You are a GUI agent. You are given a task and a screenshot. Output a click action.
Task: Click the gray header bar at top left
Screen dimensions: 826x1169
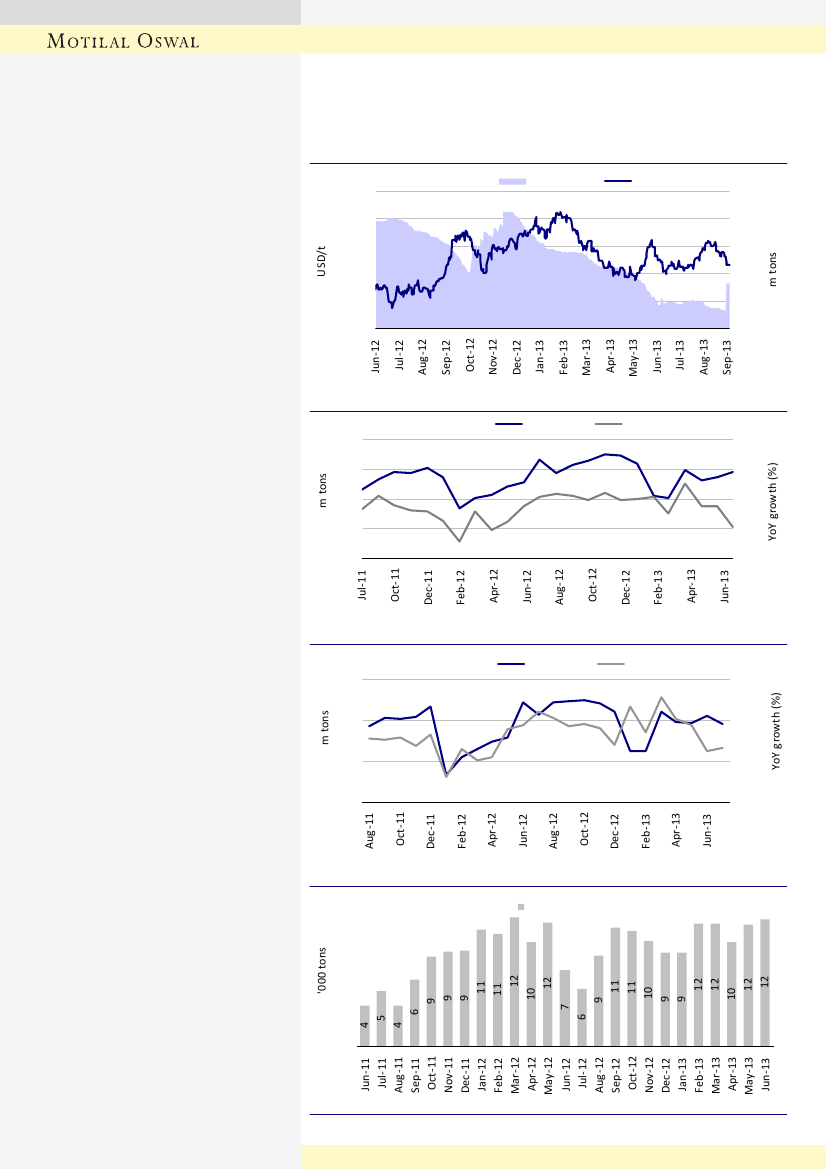150,12
